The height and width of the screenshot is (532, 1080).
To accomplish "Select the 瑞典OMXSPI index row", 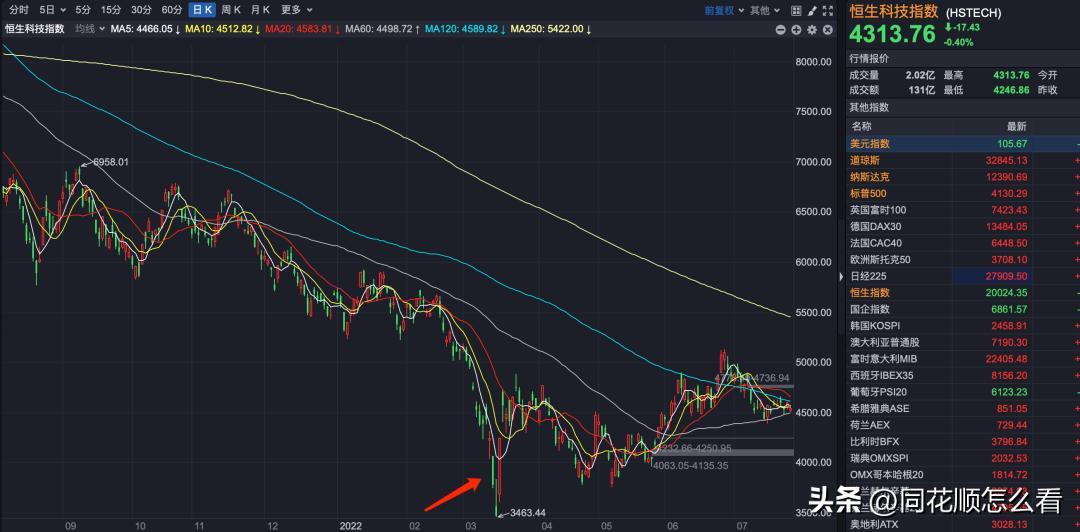I will [963, 458].
